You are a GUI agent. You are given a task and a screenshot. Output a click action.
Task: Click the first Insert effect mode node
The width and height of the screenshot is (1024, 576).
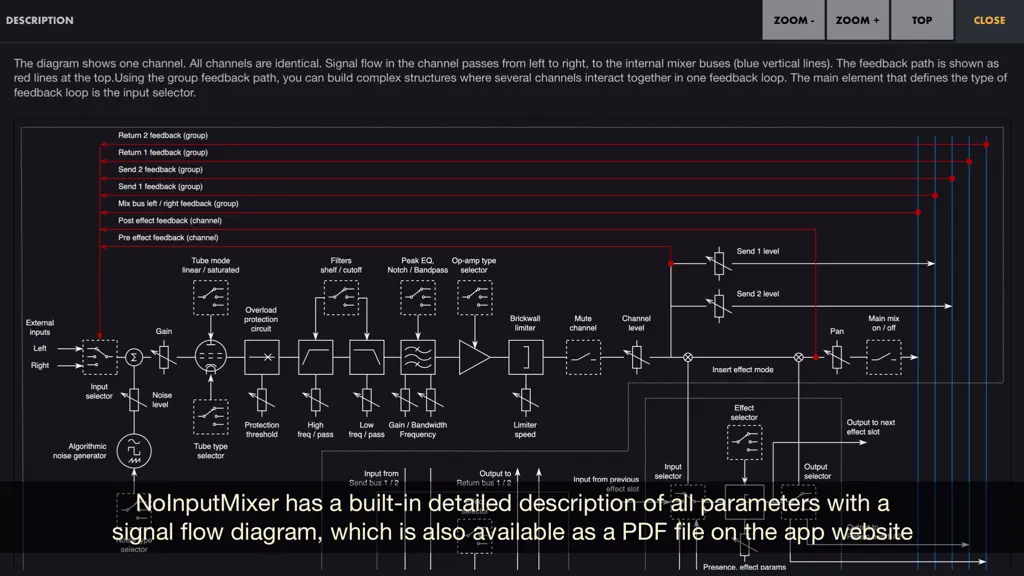(688, 357)
